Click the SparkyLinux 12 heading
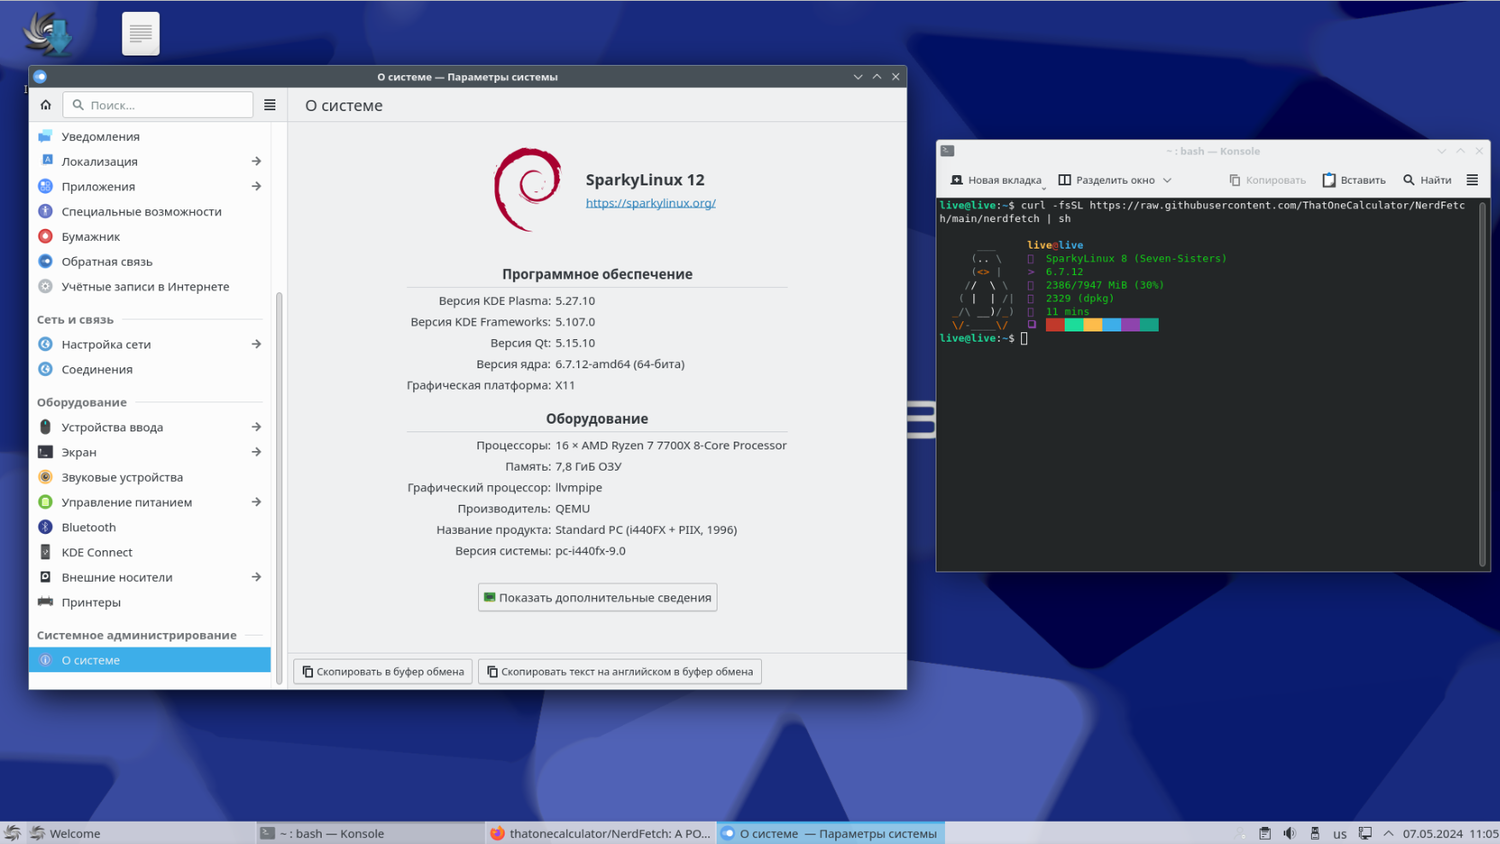This screenshot has height=844, width=1500. pyautogui.click(x=645, y=180)
